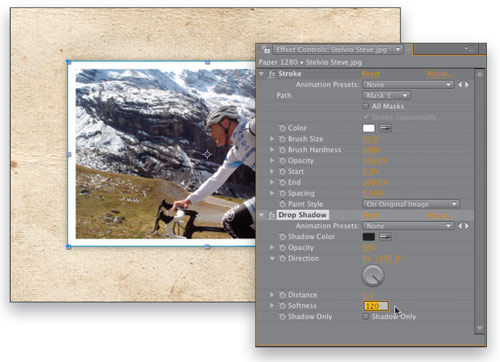Toggle the Effect Controls panel lock icon

pyautogui.click(x=266, y=50)
